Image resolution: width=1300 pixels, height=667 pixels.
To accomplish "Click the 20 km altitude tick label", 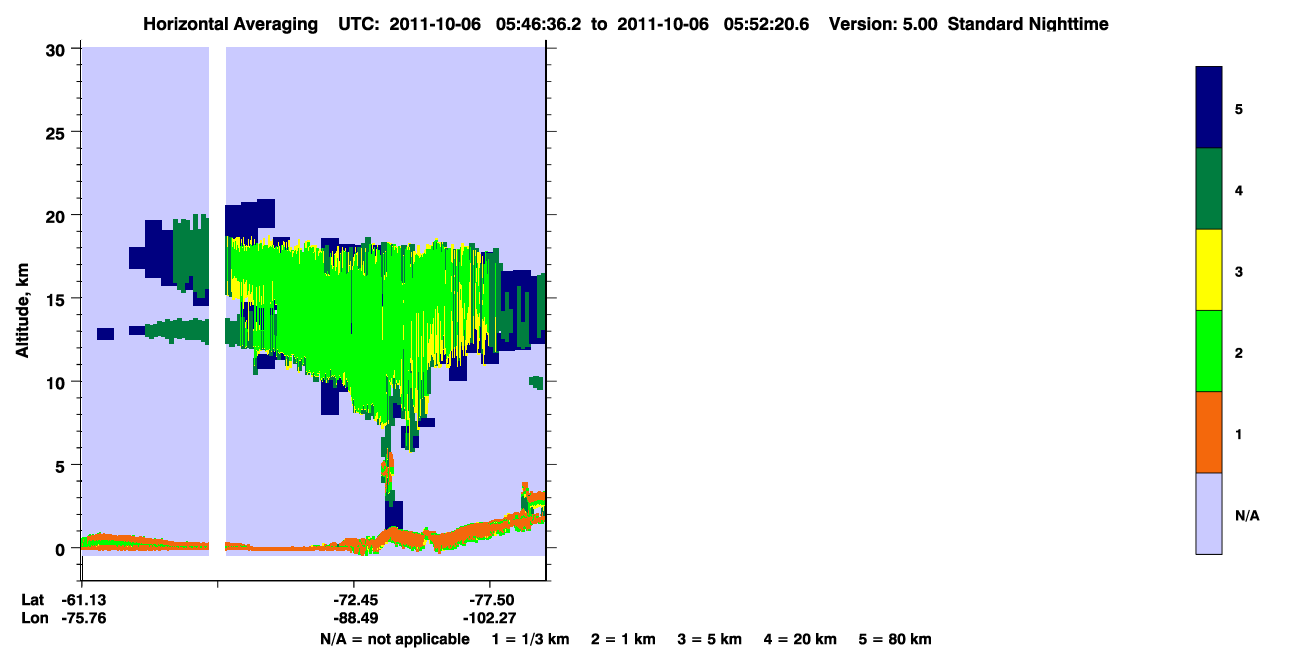I will click(x=56, y=215).
